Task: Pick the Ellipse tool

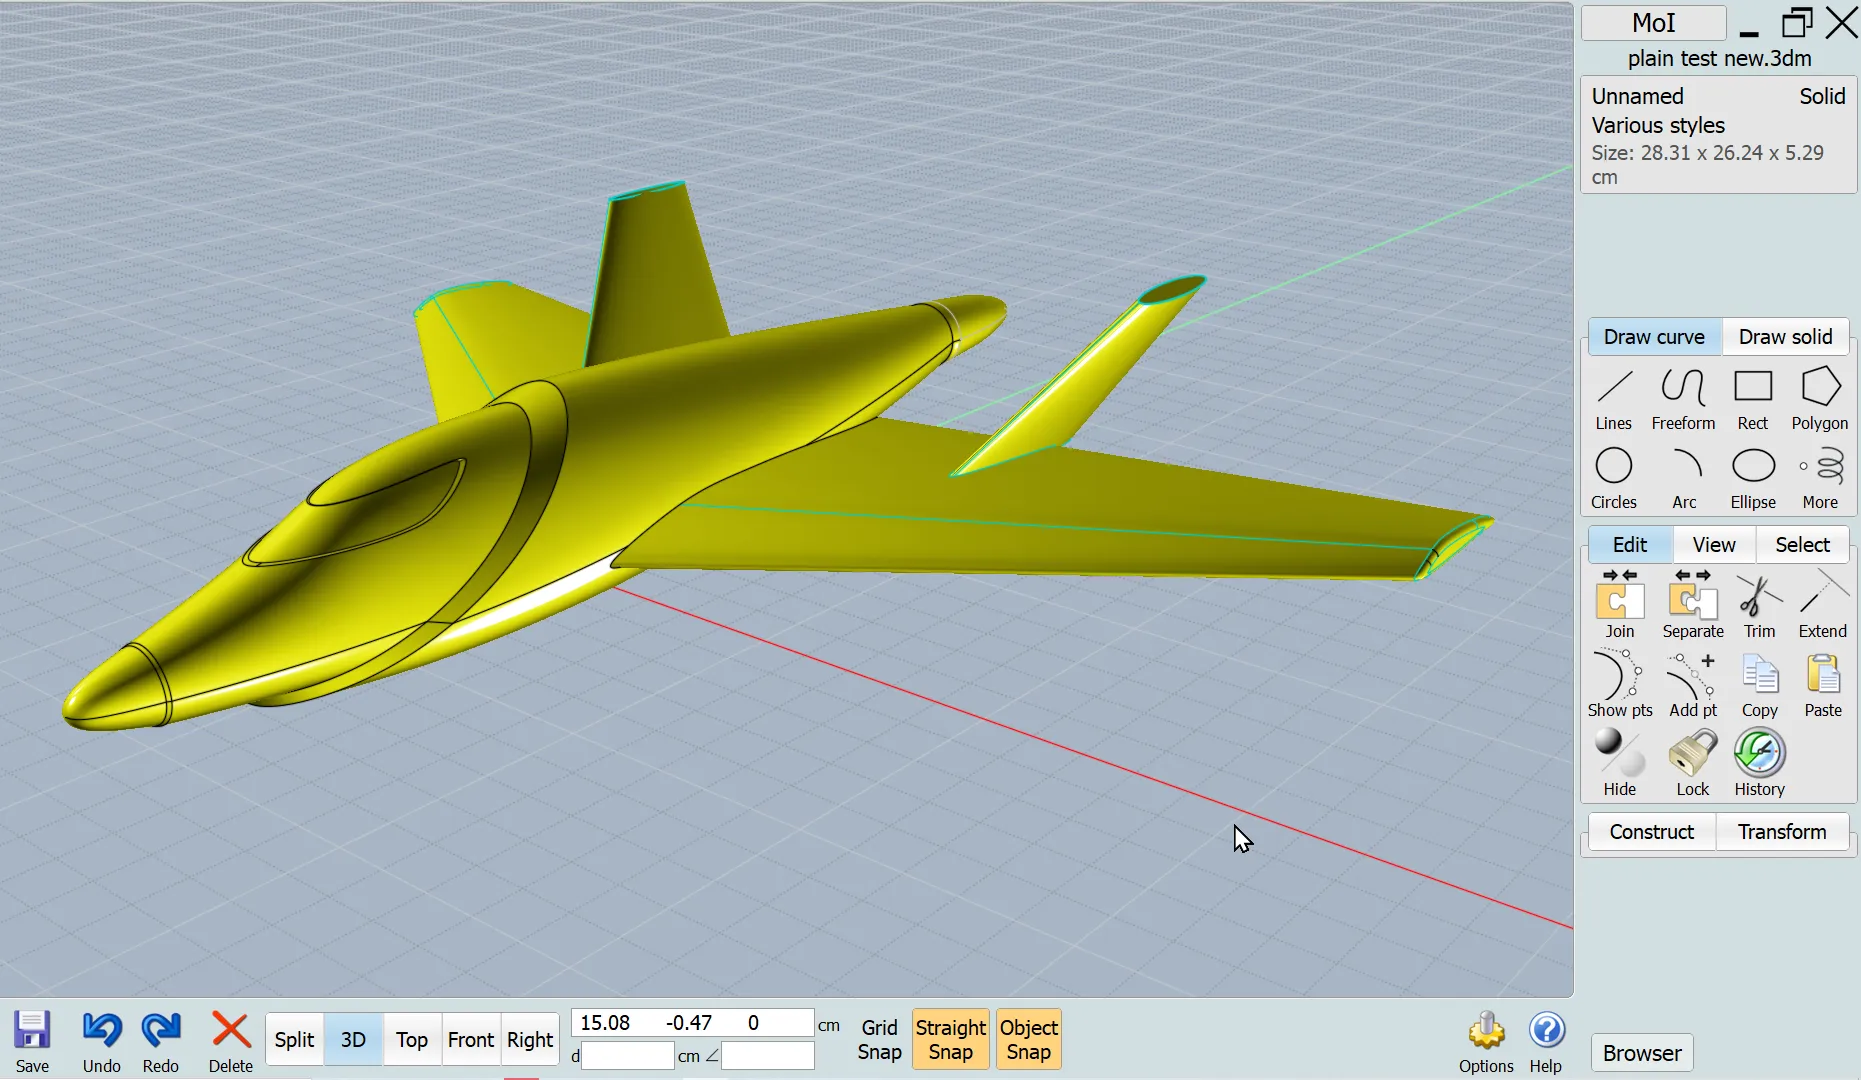Action: [1752, 477]
